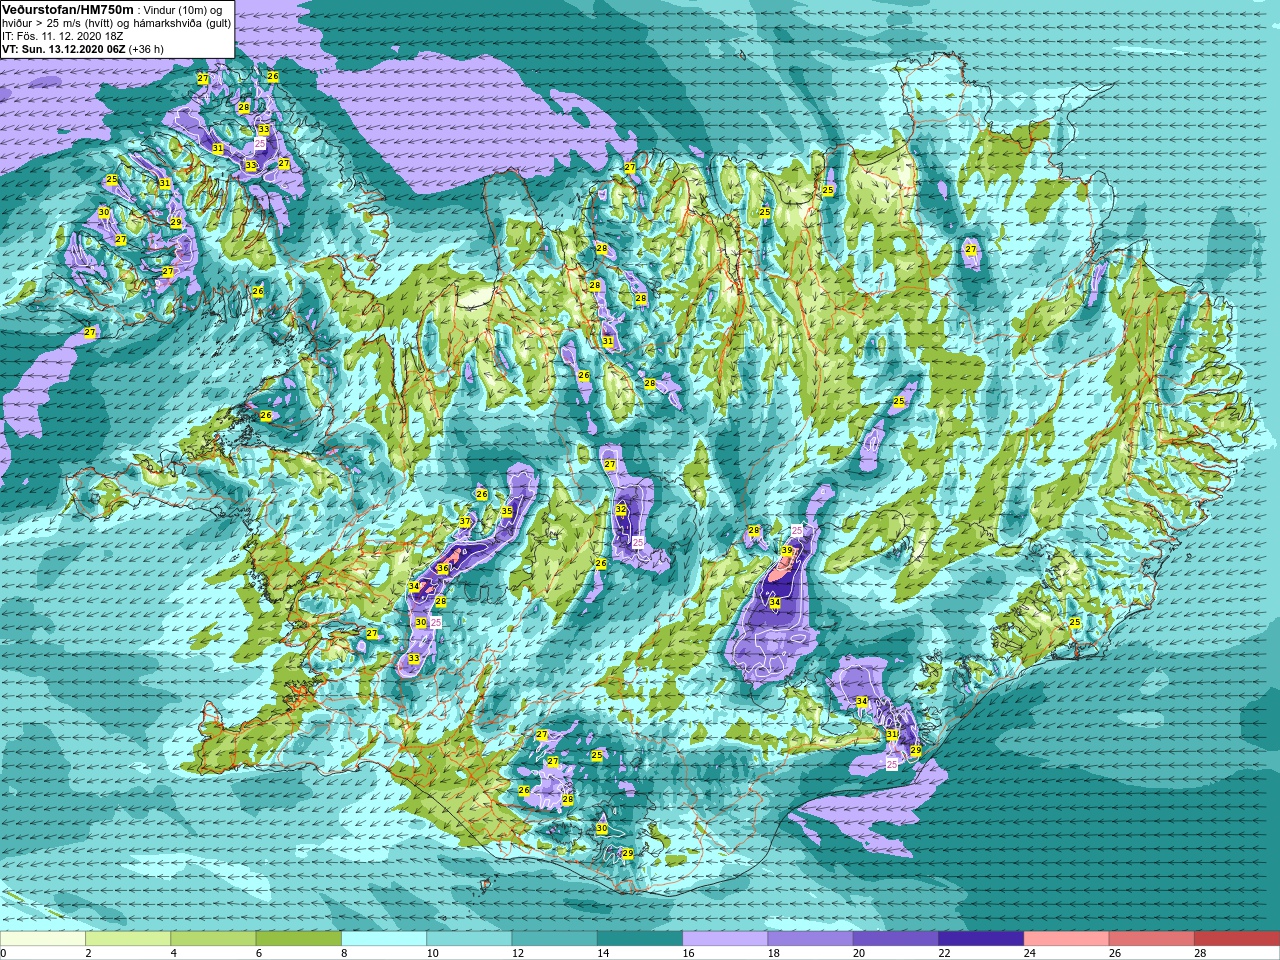Choose the dark indigo 22–24 m/s legend swatch
1280x960 pixels.
(x=981, y=939)
